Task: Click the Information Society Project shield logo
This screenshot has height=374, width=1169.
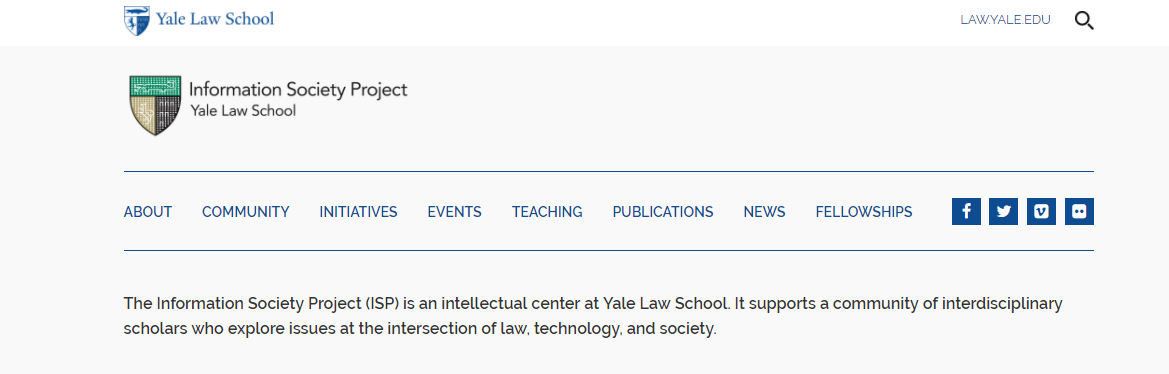Action: coord(155,105)
